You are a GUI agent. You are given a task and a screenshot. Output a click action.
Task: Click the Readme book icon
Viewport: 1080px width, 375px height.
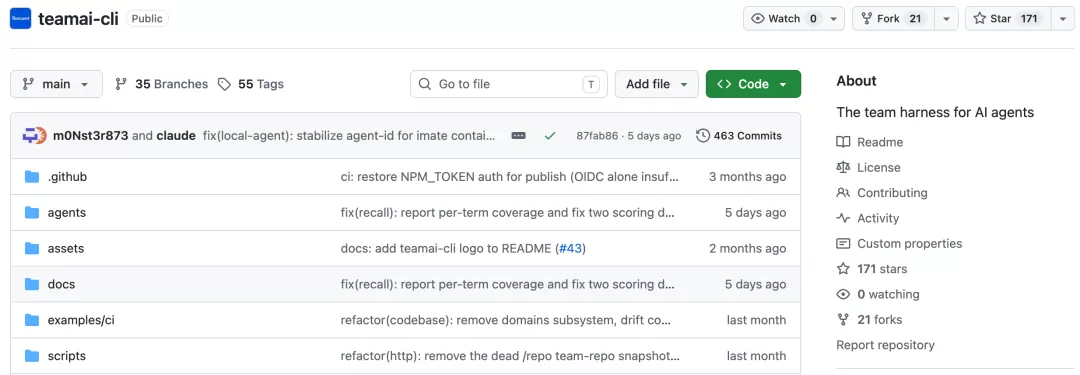coord(843,142)
